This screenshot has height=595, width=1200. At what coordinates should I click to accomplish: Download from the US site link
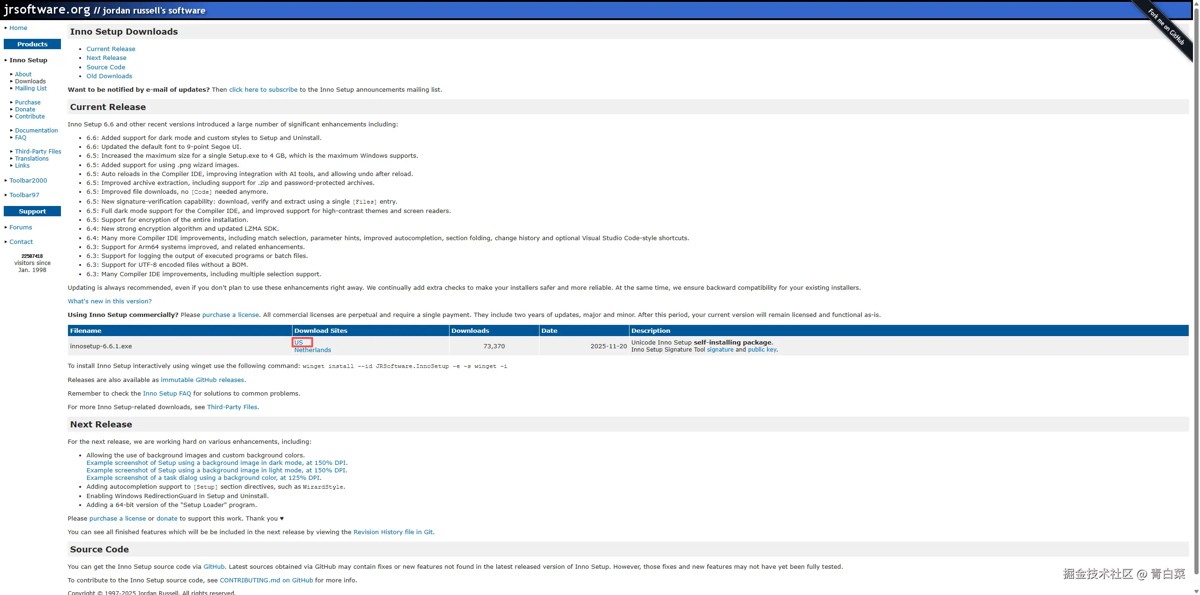(298, 343)
